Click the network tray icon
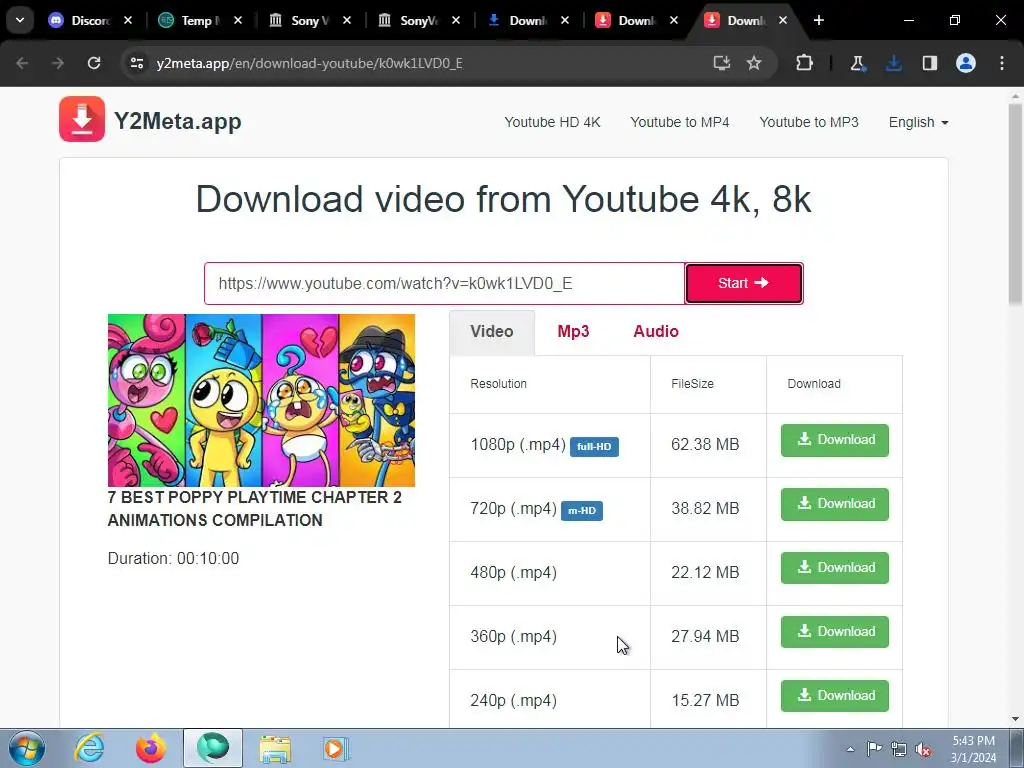Image resolution: width=1024 pixels, height=768 pixels. (899, 749)
